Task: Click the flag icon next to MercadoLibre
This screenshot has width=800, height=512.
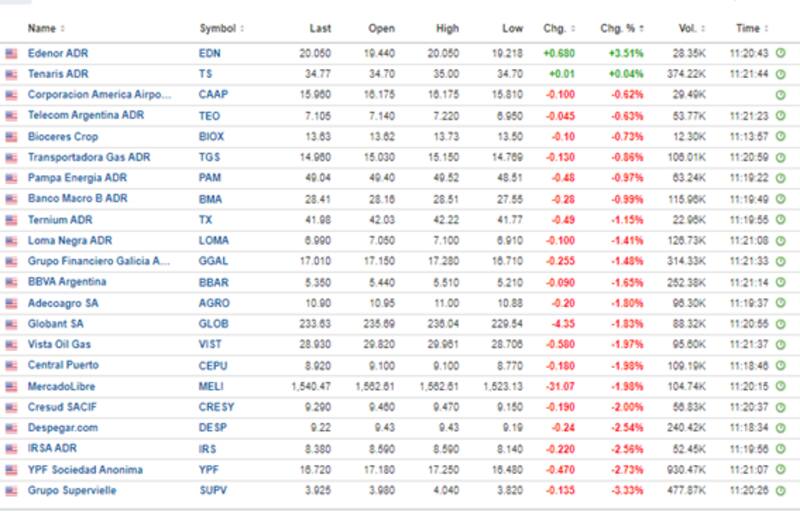Action: (x=12, y=386)
